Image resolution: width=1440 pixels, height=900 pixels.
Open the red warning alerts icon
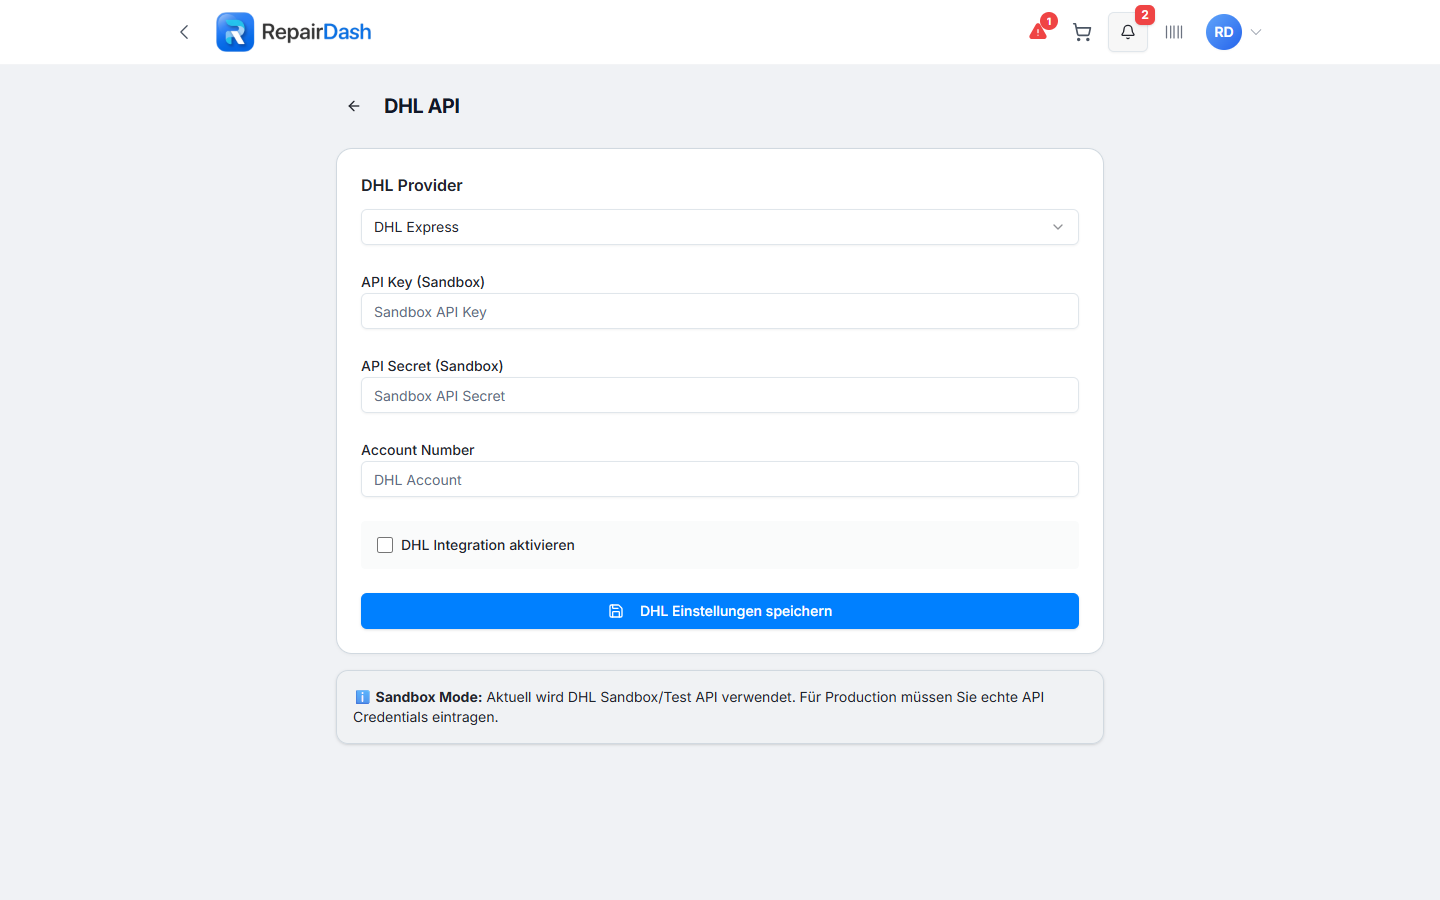click(1039, 32)
